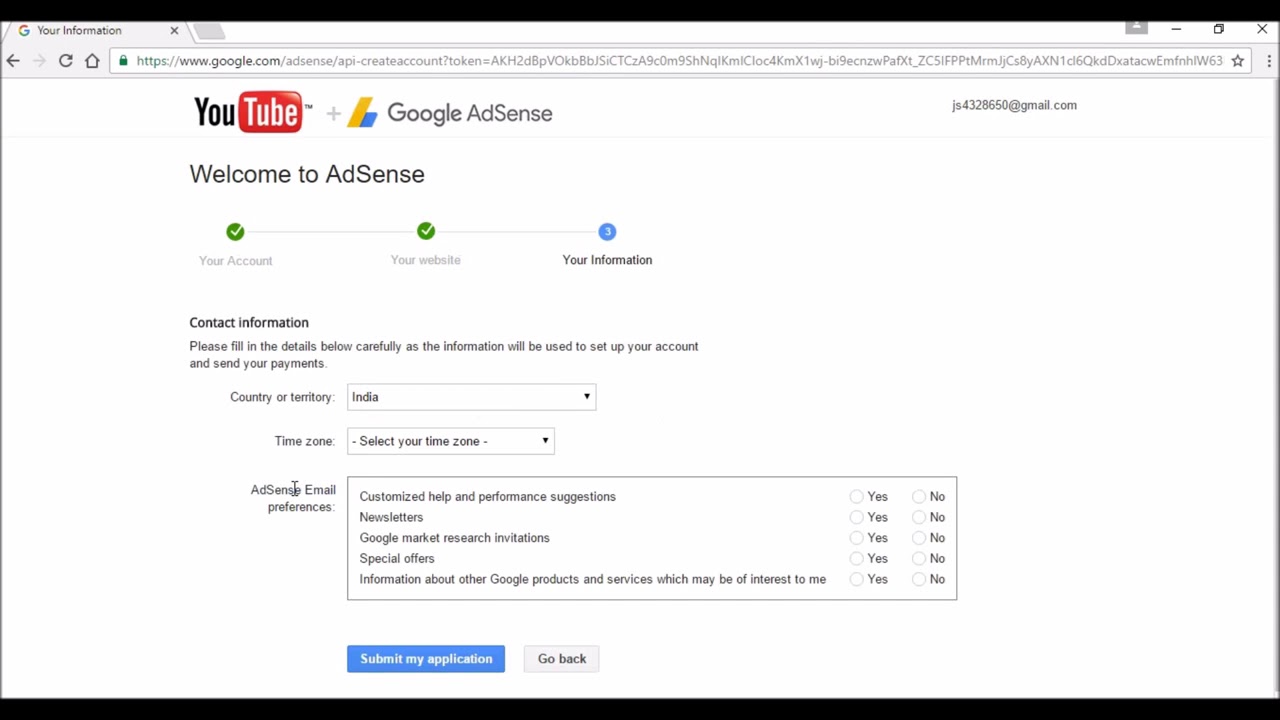Open the Country or territory dropdown
This screenshot has width=1280, height=720.
(x=471, y=397)
